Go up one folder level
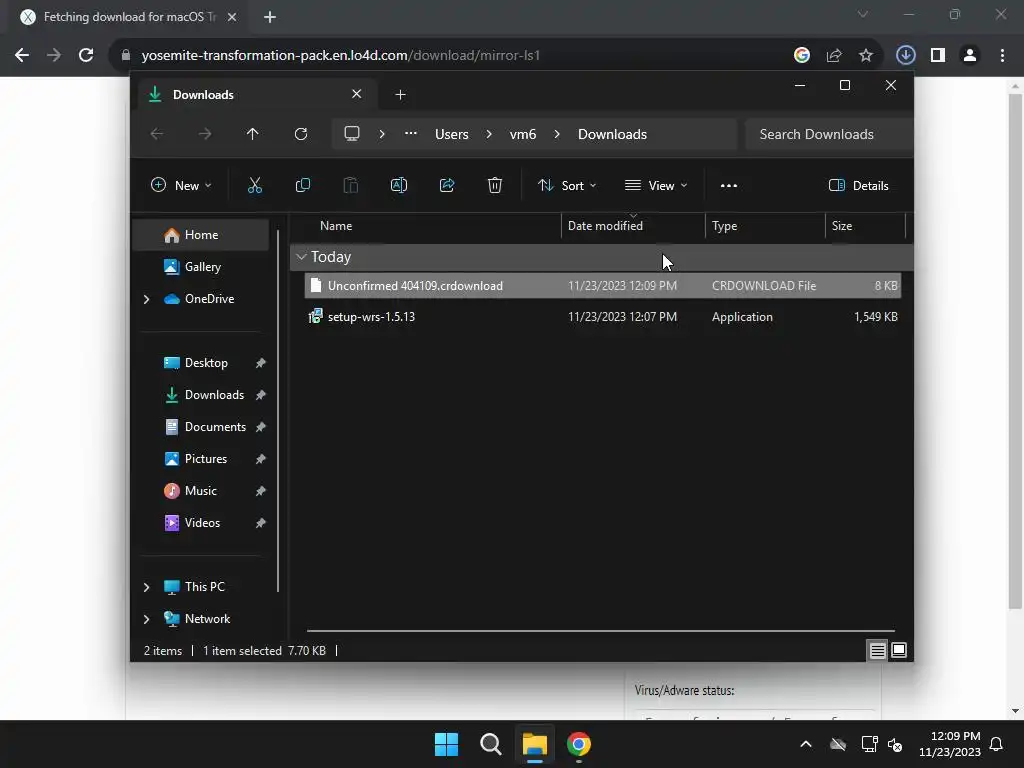1024x768 pixels. (x=253, y=134)
